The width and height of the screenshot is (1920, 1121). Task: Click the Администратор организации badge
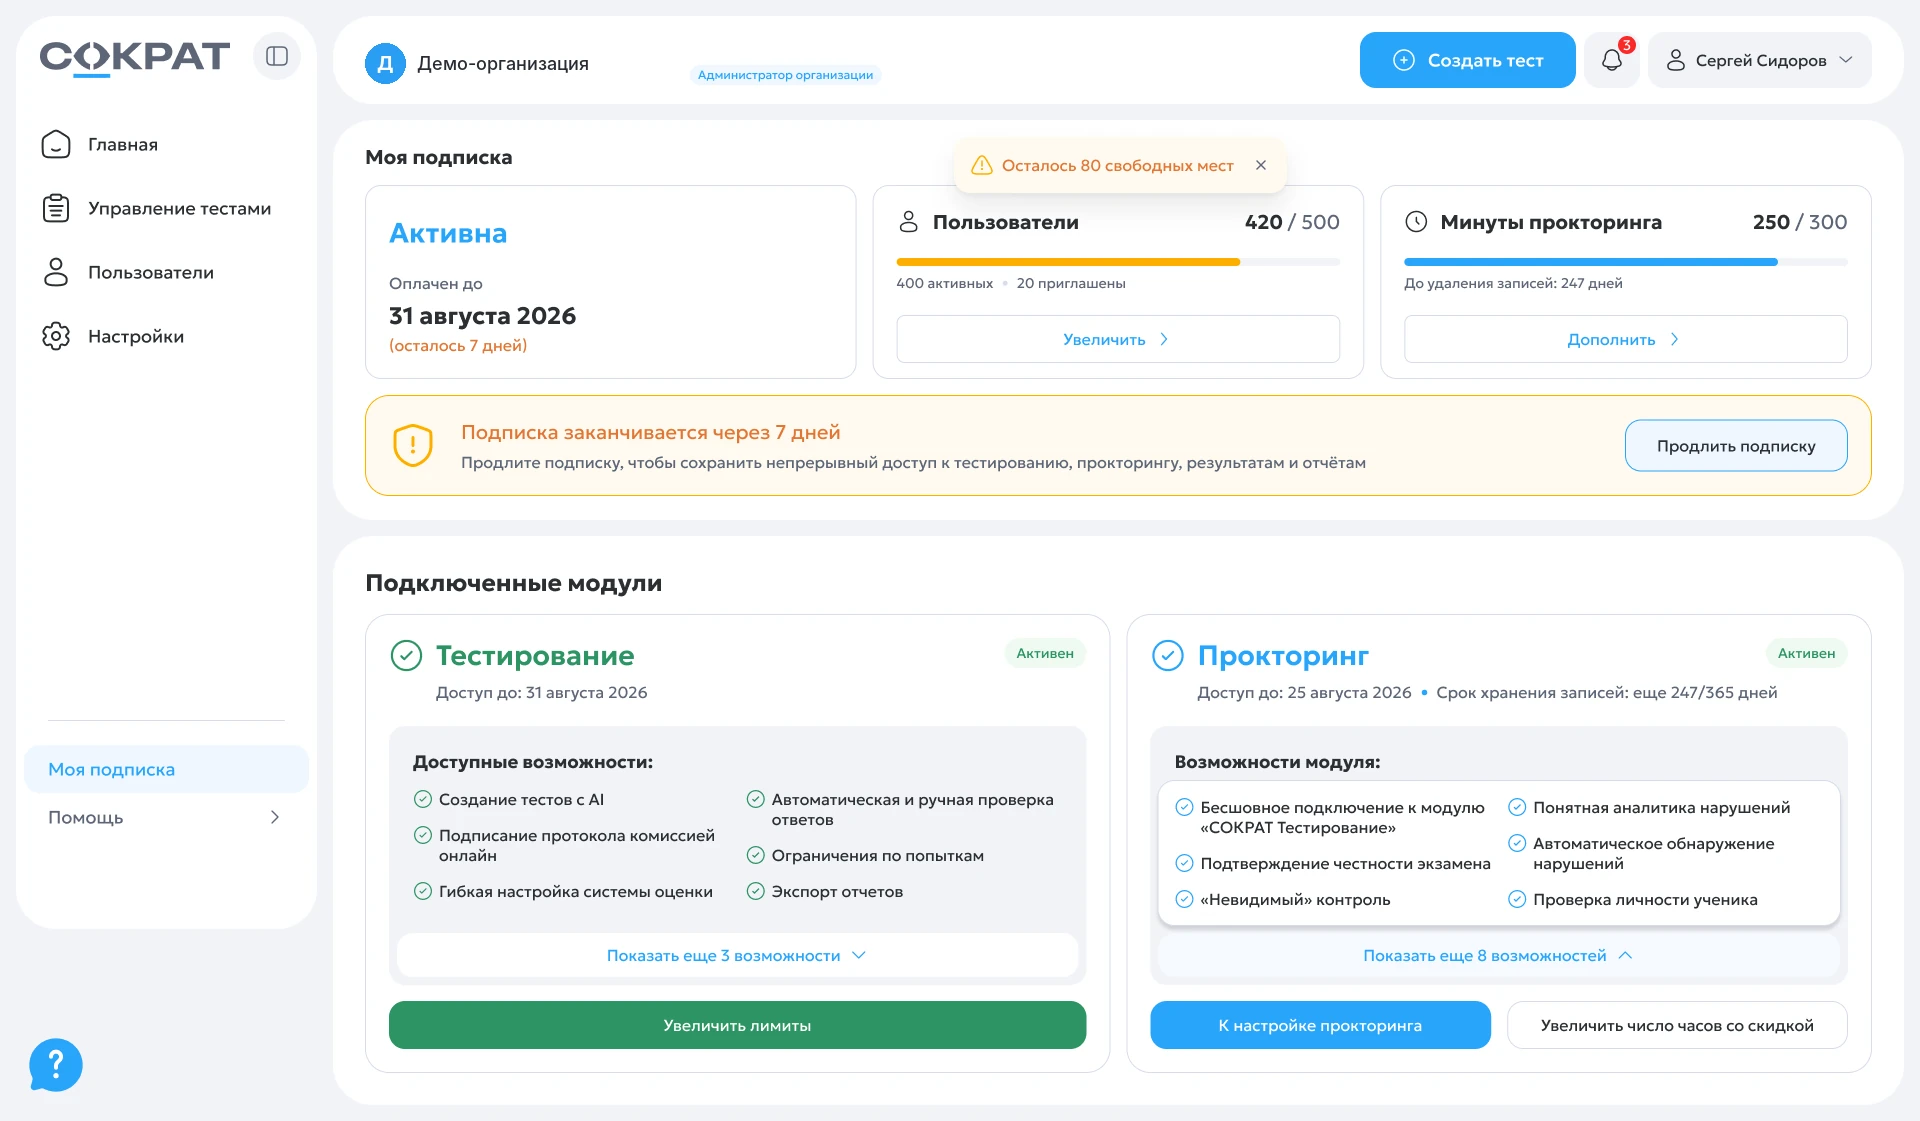tap(785, 75)
